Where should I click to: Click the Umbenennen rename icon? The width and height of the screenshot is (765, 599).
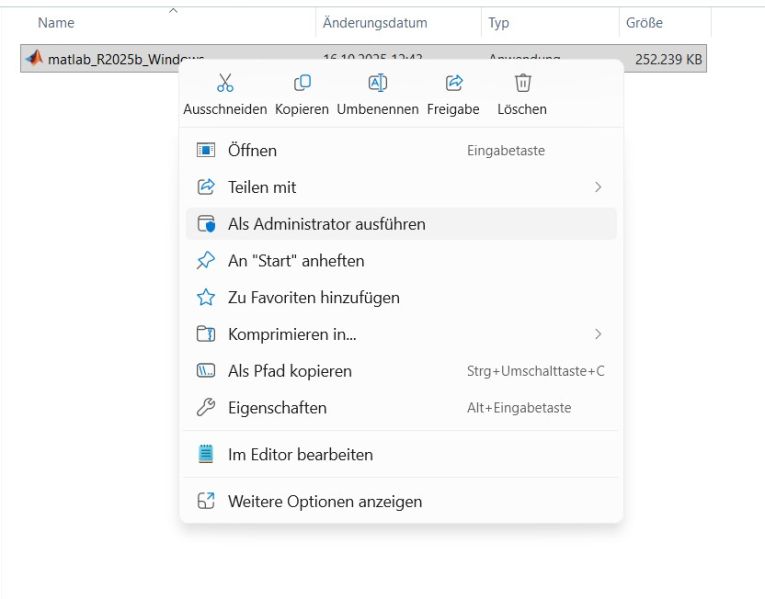point(378,83)
